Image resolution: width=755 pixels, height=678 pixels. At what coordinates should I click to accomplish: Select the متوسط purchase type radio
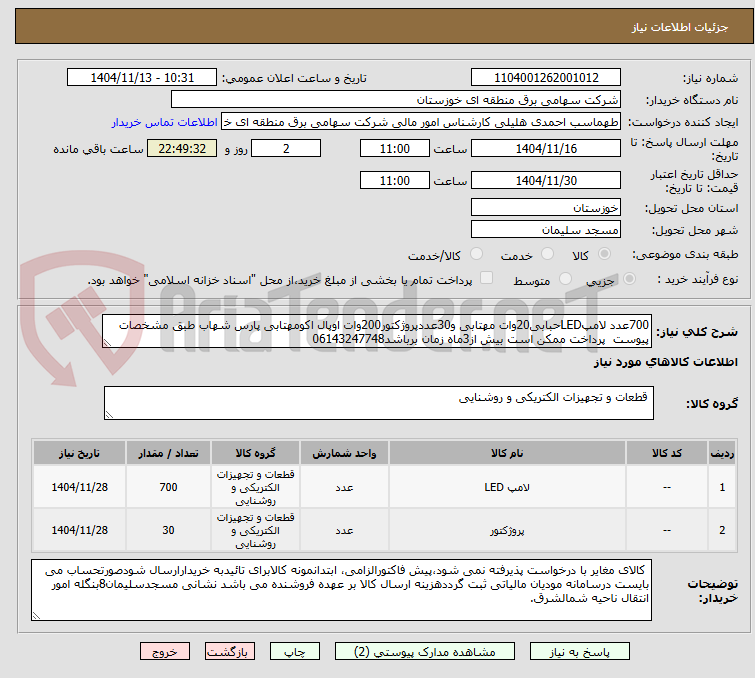(x=565, y=278)
